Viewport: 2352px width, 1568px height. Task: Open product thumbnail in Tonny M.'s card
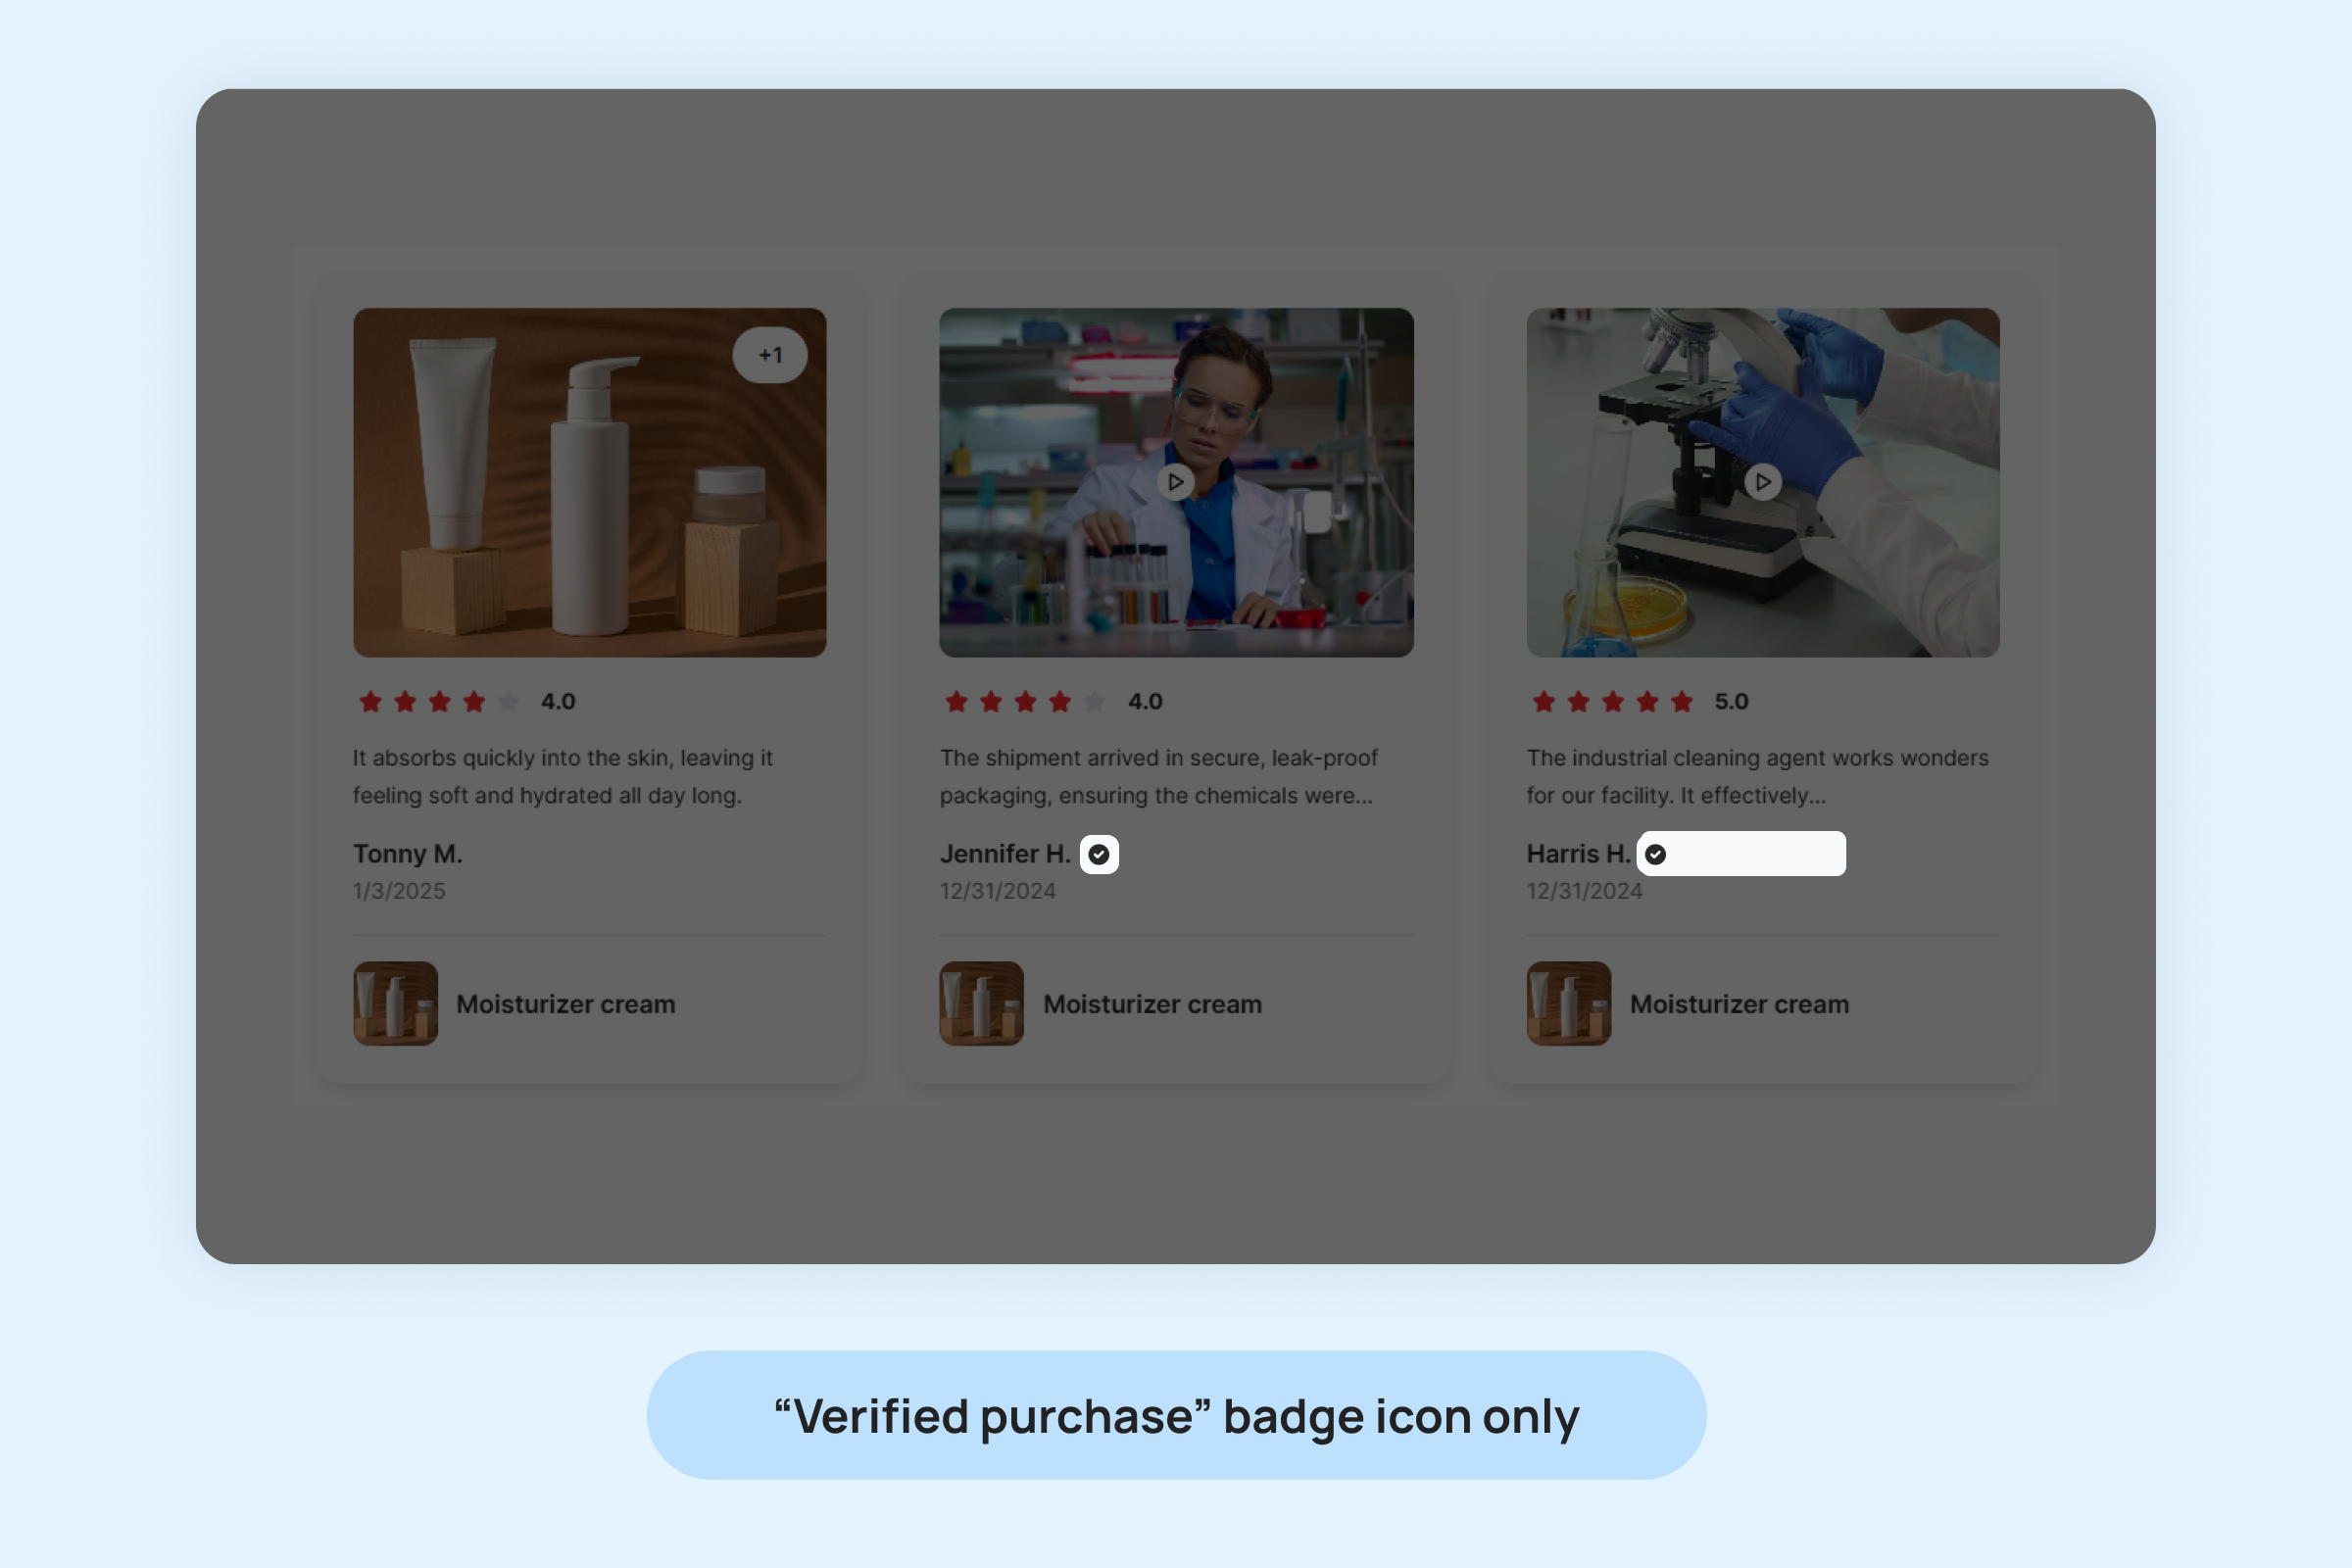395,1003
